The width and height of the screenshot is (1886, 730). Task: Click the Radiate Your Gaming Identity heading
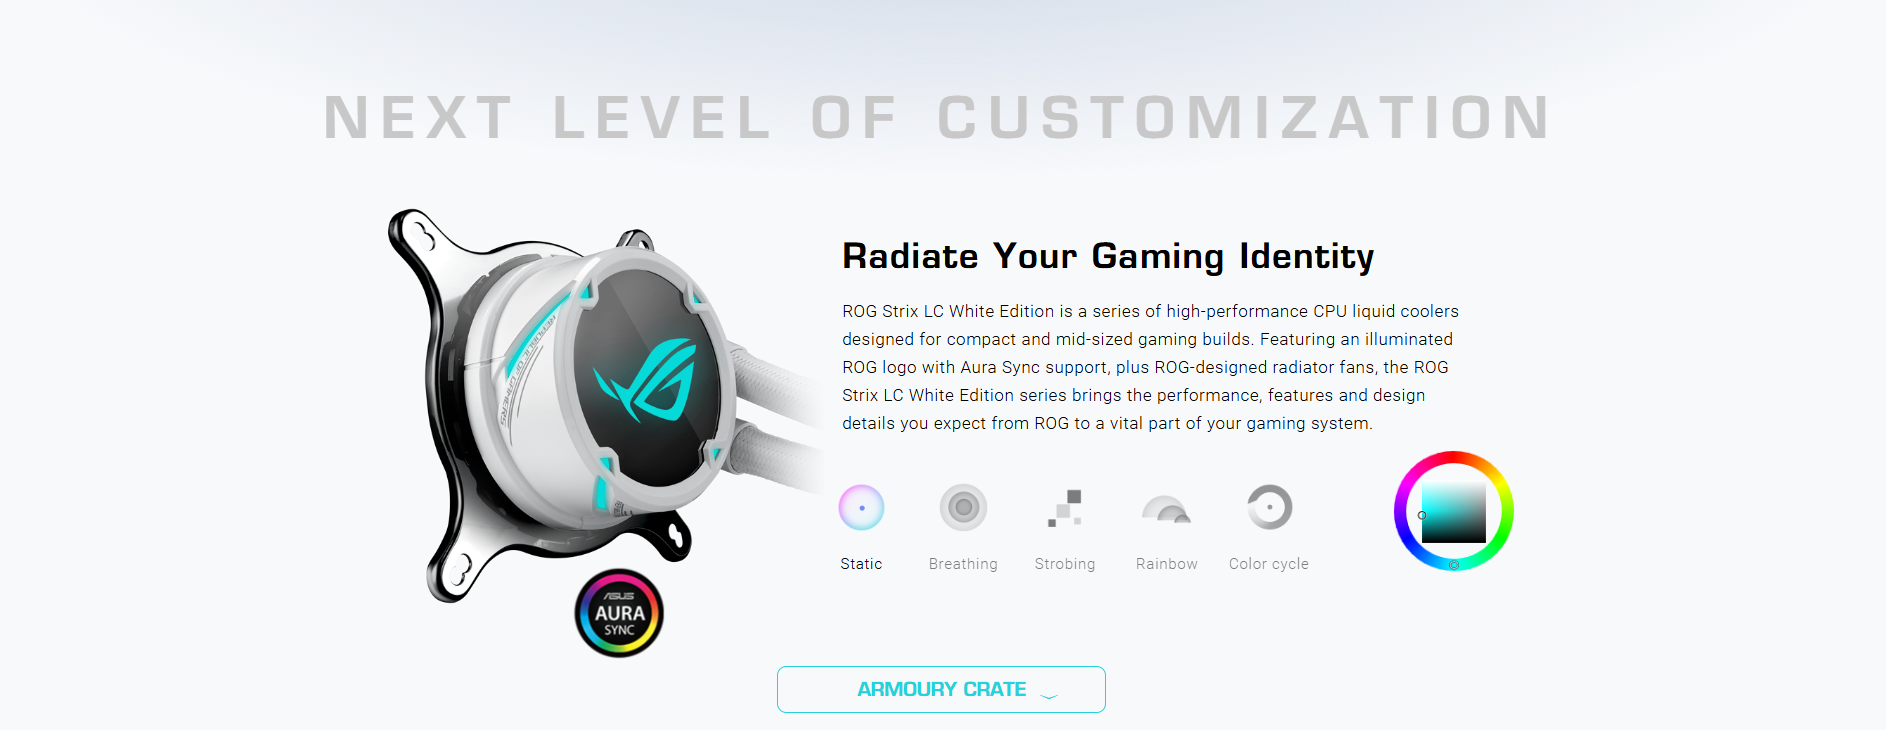1108,257
